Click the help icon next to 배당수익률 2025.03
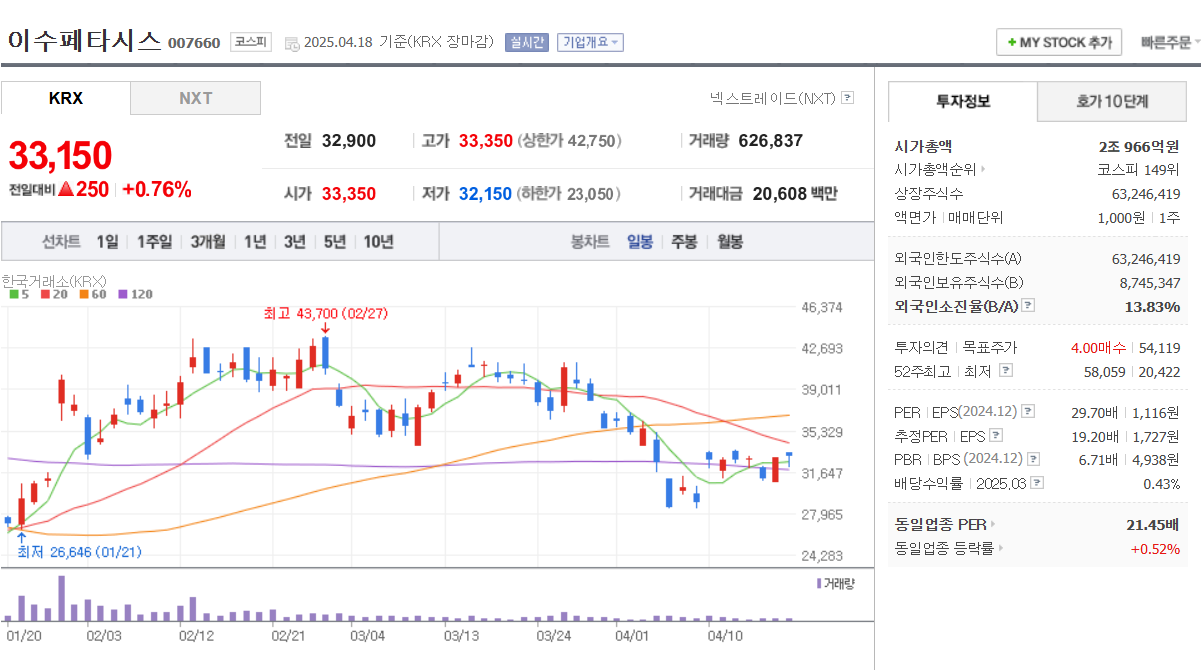Viewport: 1202px width, 670px height. coord(1037,483)
